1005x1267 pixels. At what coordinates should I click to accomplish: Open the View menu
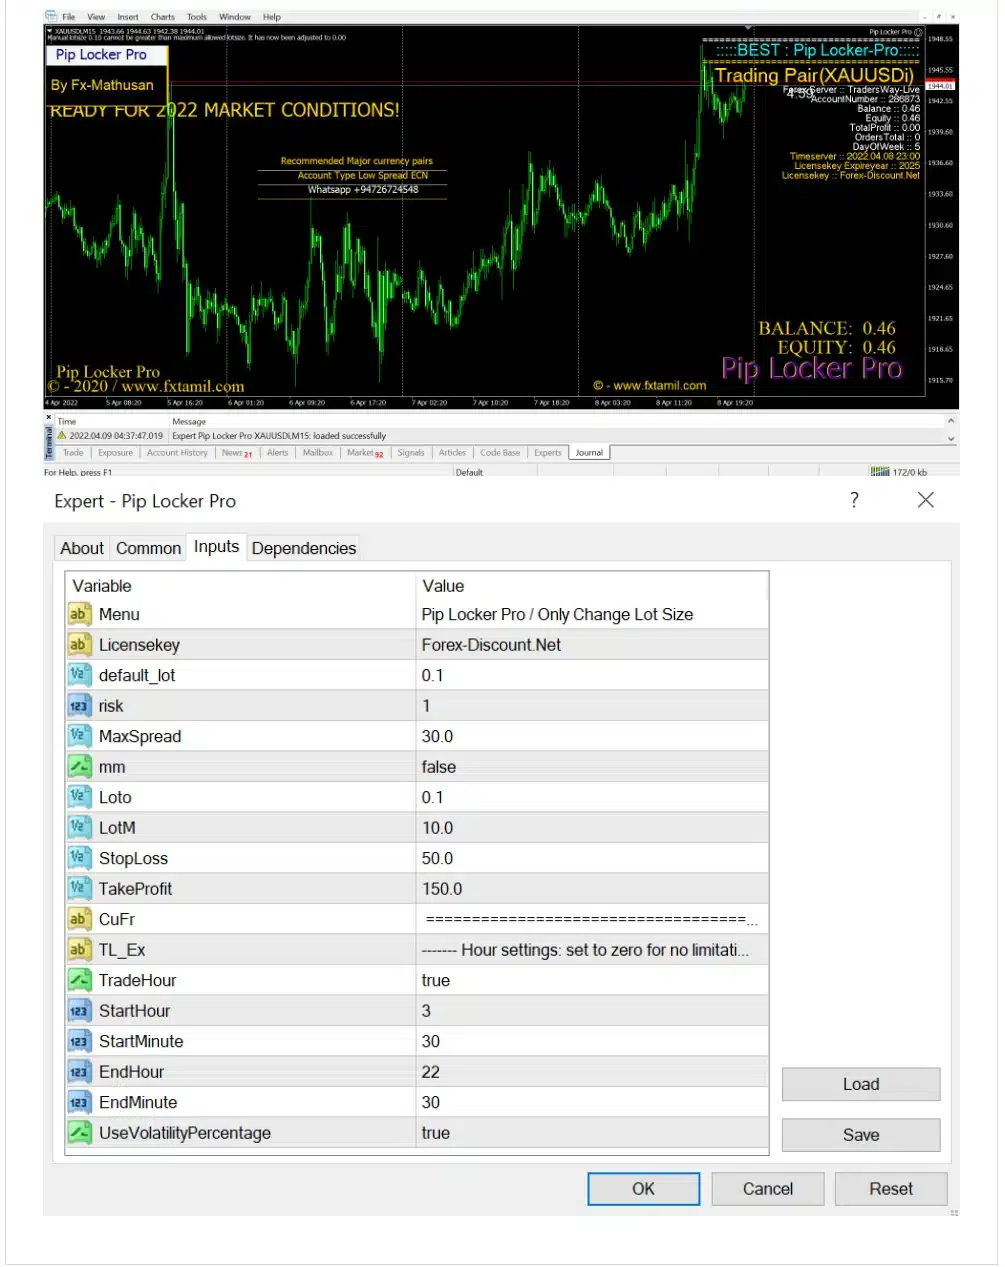tap(96, 17)
